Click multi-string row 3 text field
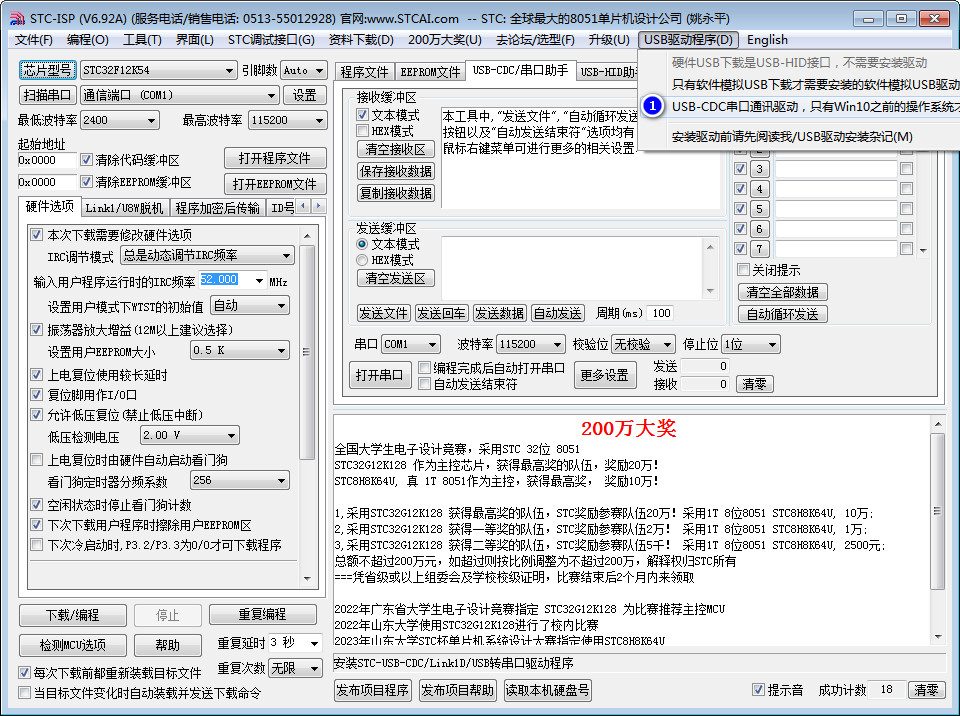The image size is (960, 716). pos(836,168)
